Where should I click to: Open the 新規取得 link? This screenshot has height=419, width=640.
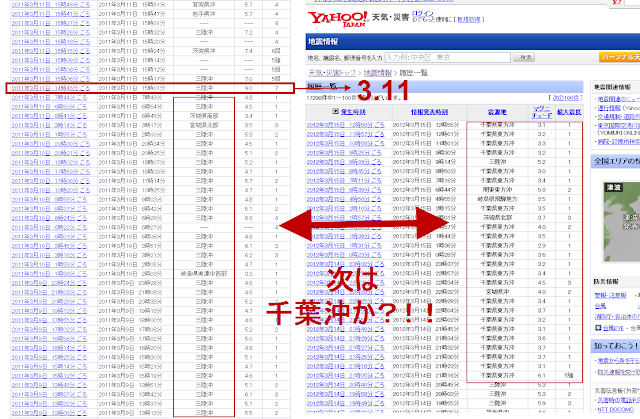pos(469,19)
